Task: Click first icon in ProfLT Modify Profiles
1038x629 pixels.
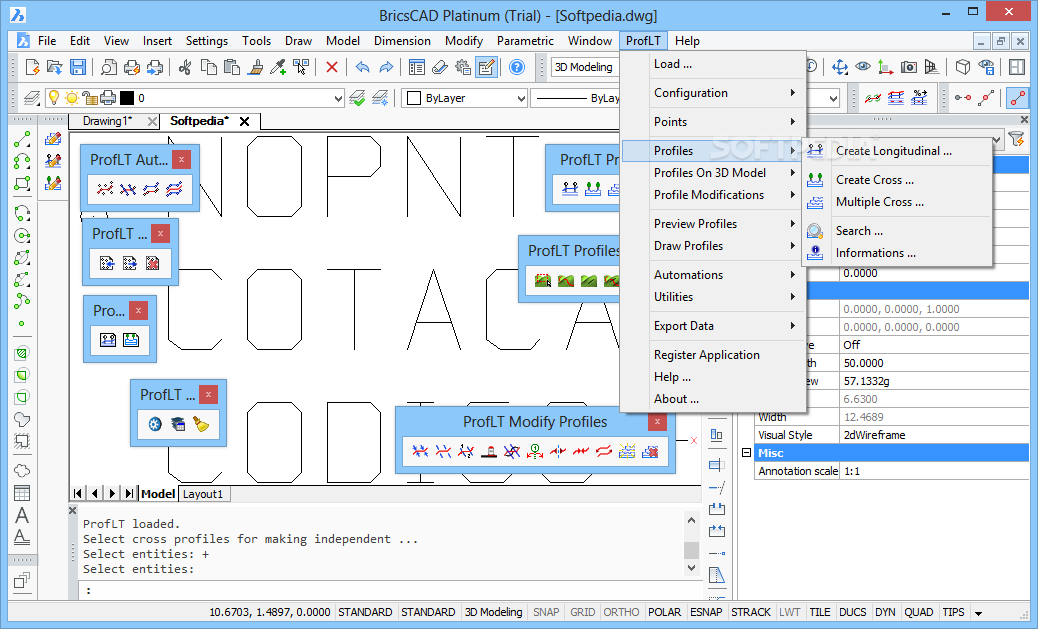Action: (x=420, y=452)
